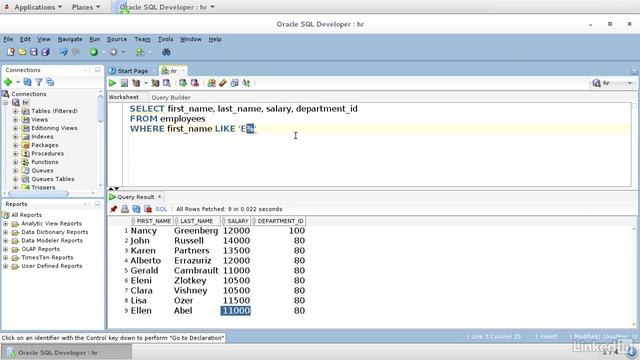
Task: Expand the Packages node
Action: pyautogui.click(x=16, y=145)
